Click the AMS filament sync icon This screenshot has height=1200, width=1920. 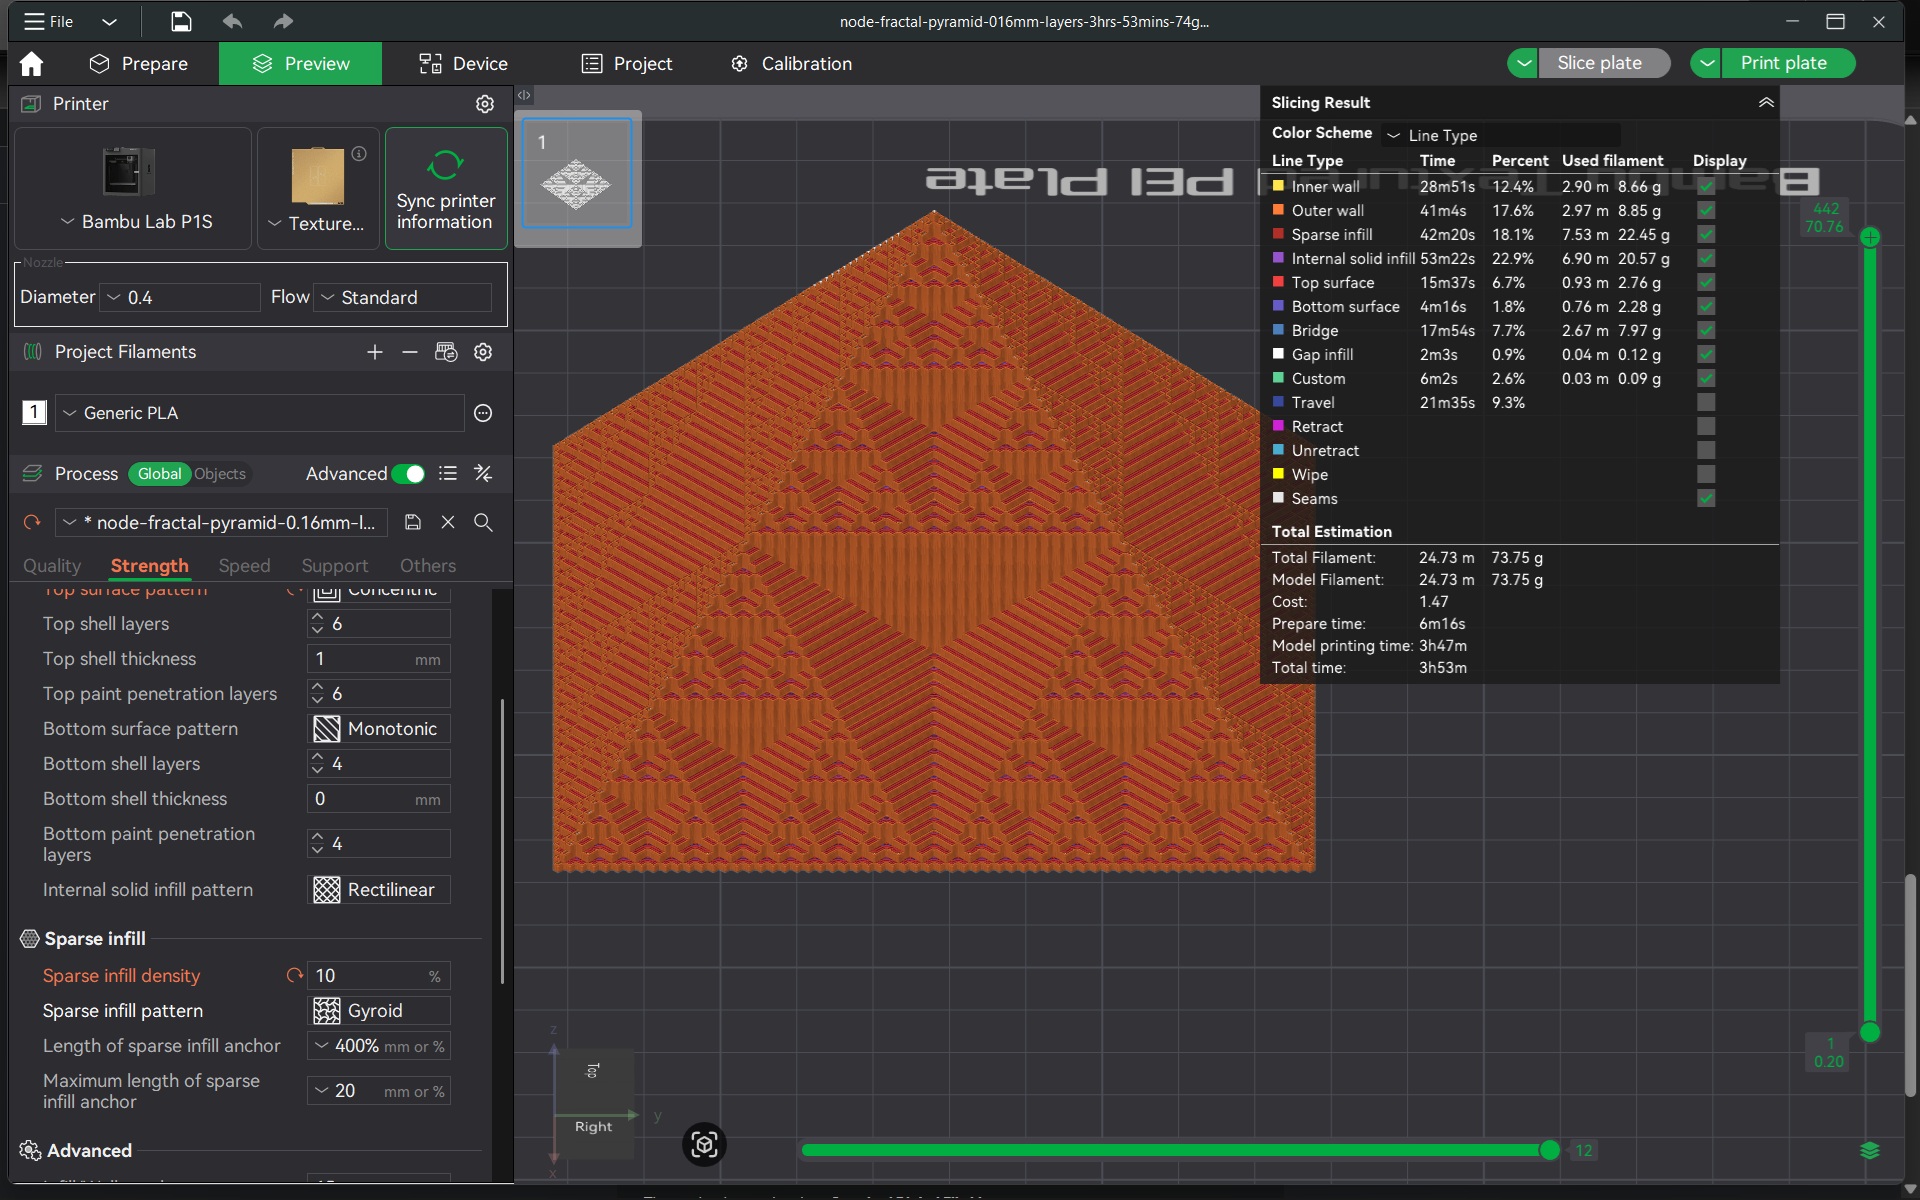(446, 352)
